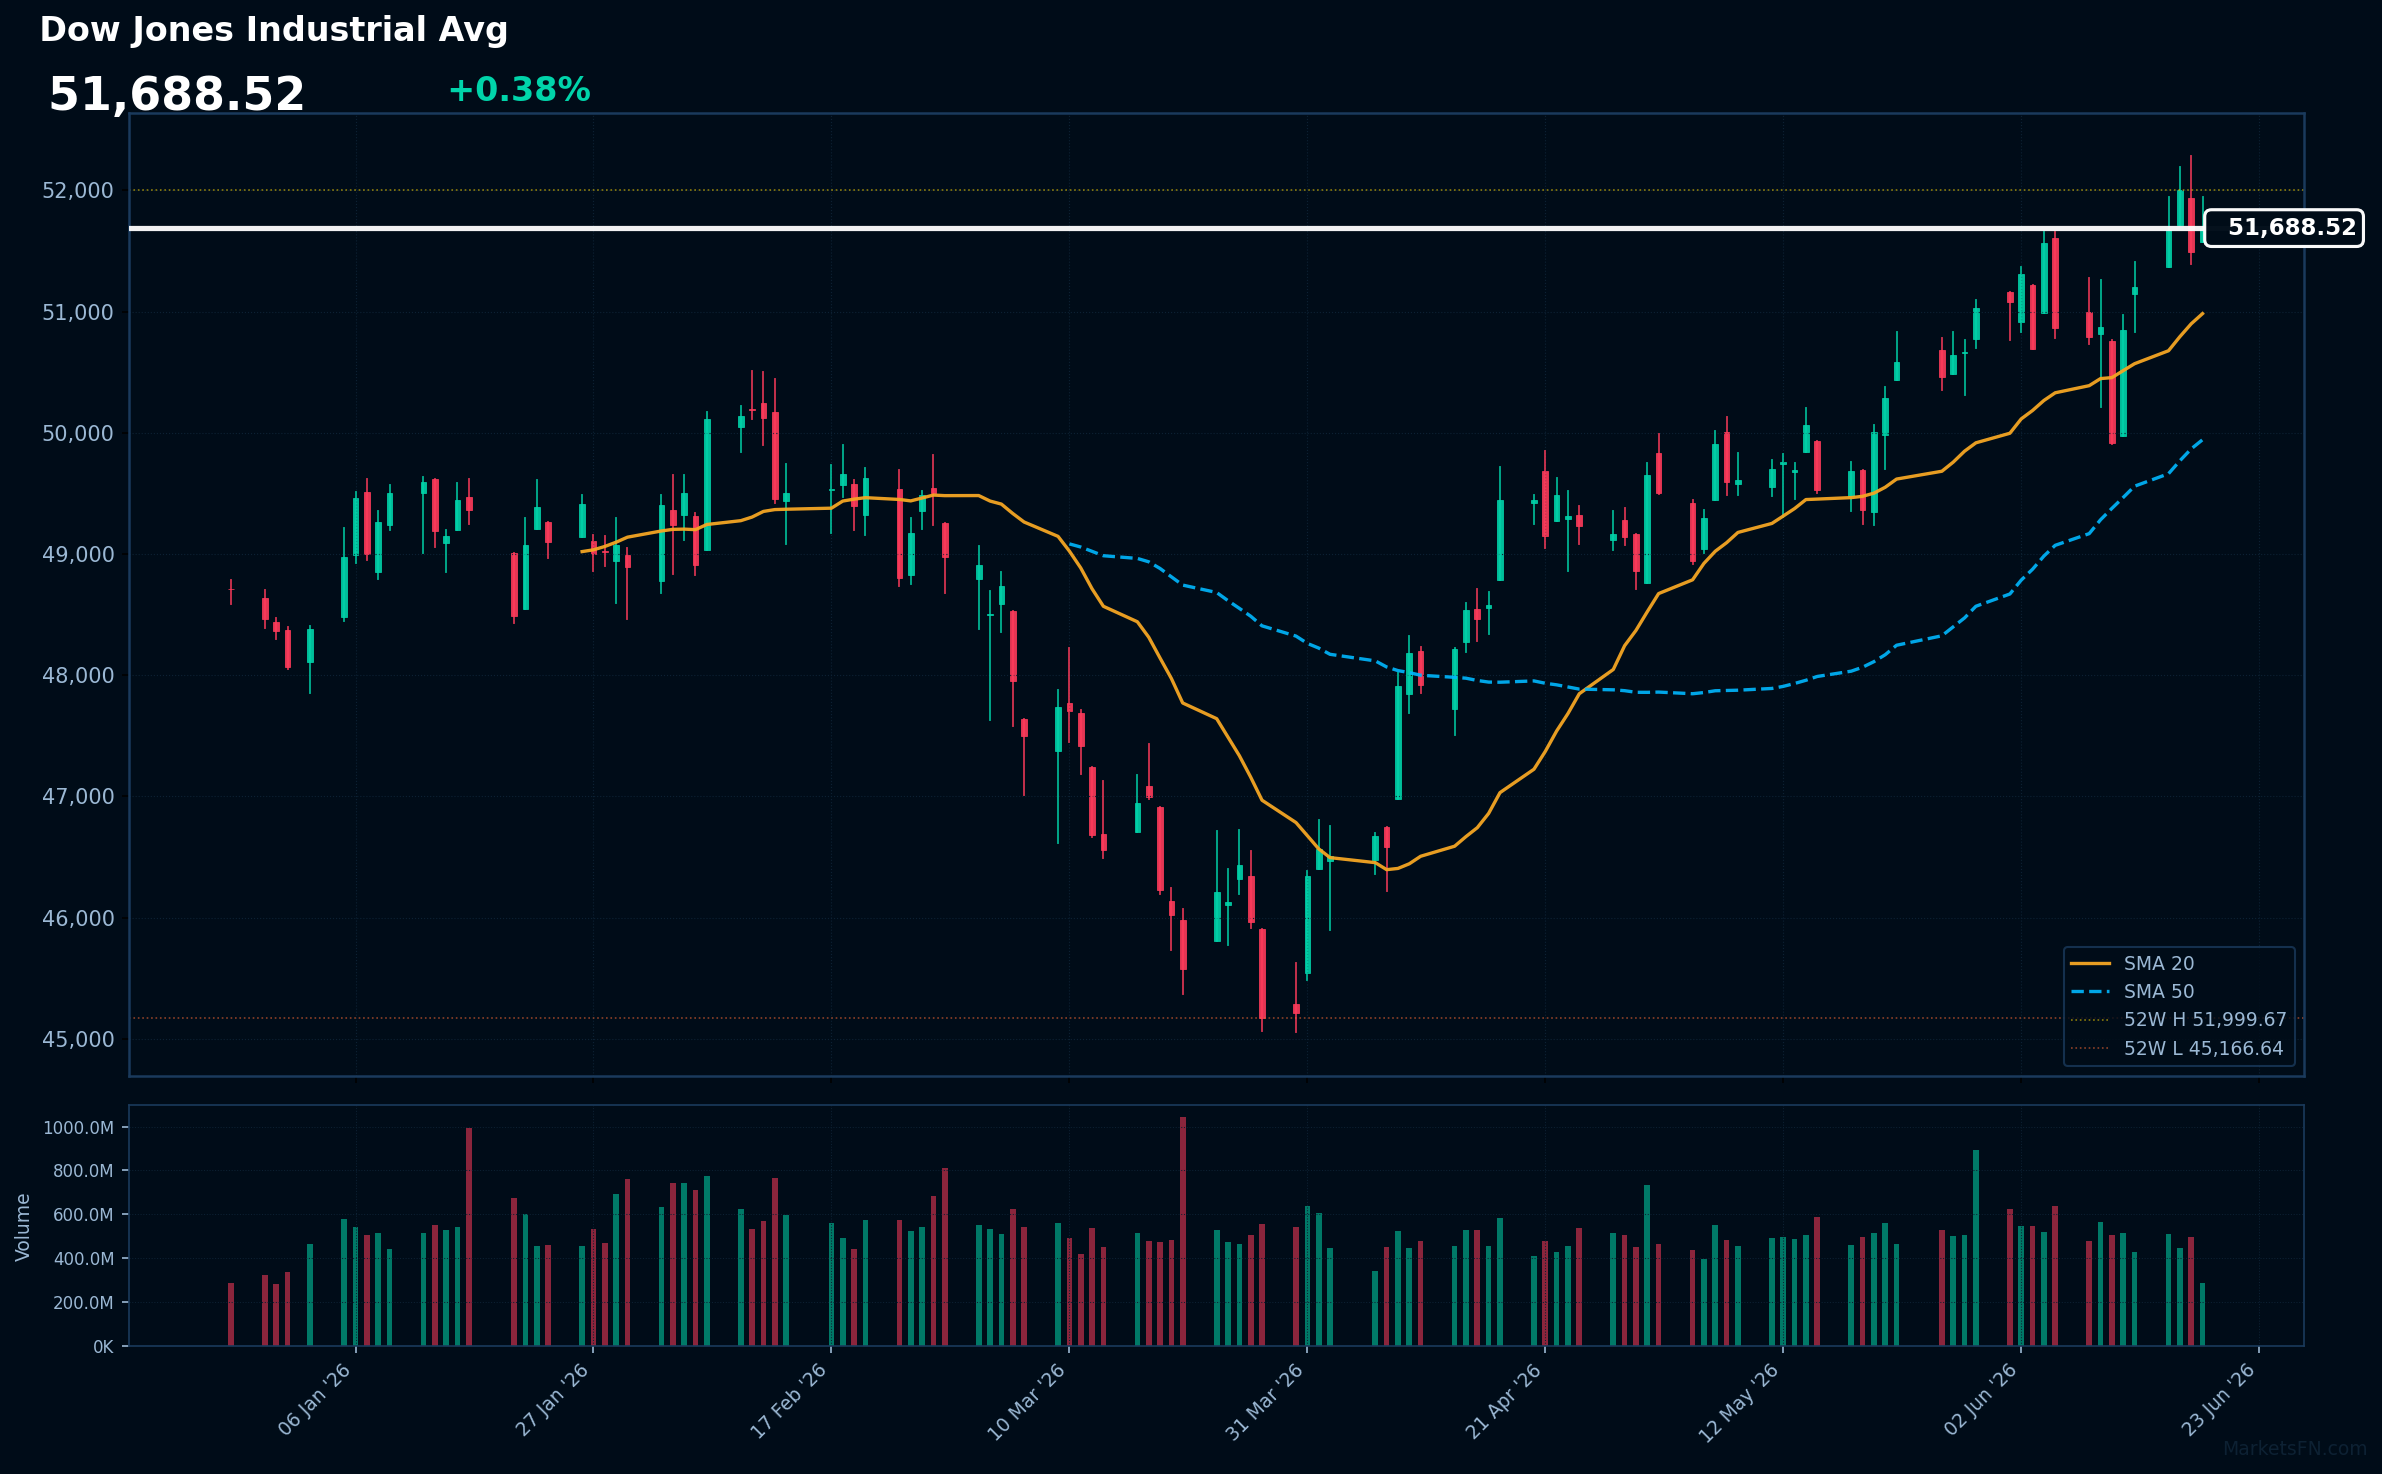2382x1474 pixels.
Task: Click the 50,000 price axis label
Action: pyautogui.click(x=78, y=434)
